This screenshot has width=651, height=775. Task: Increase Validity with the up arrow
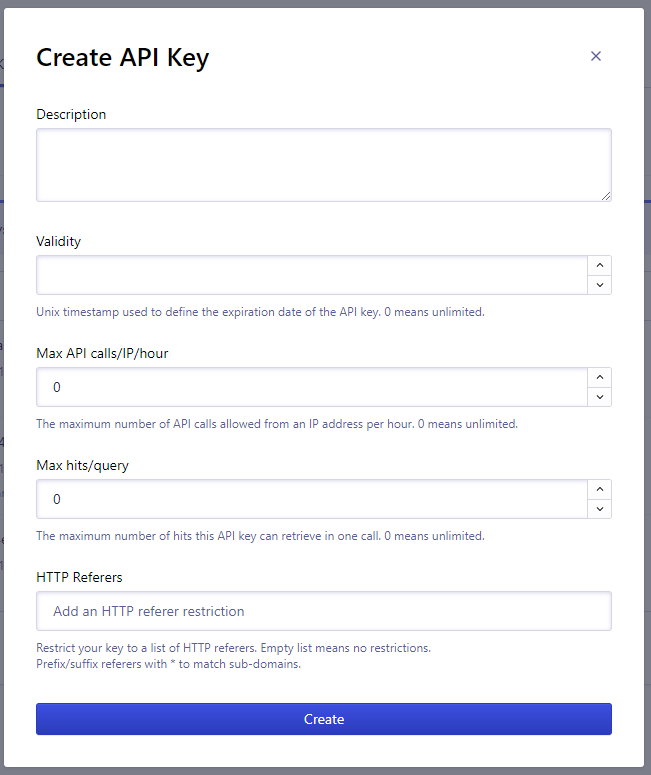(x=600, y=265)
